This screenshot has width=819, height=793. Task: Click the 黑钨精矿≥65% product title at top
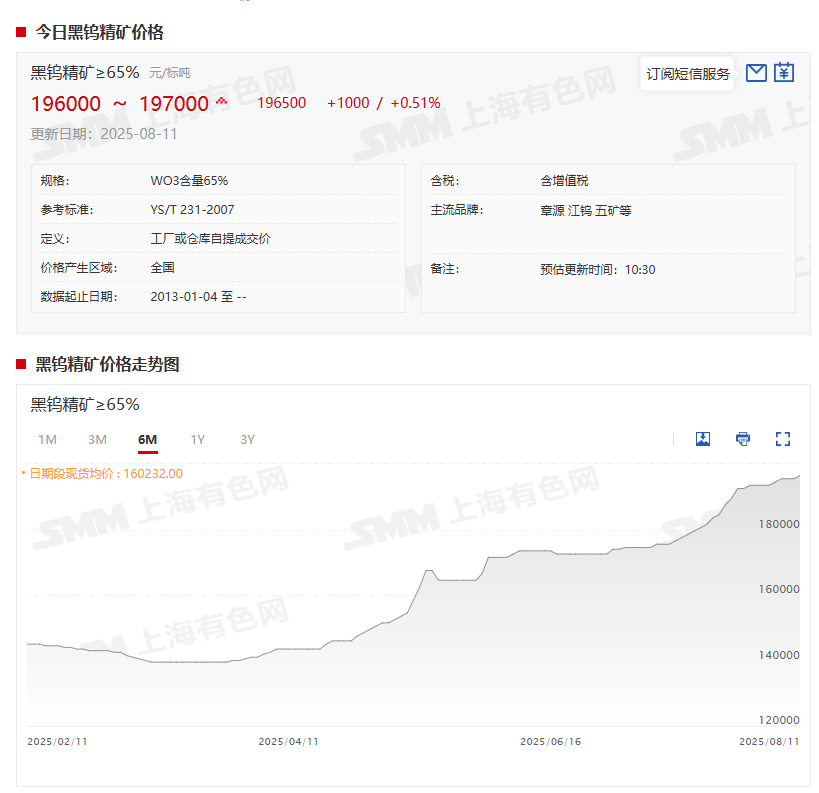[85, 72]
